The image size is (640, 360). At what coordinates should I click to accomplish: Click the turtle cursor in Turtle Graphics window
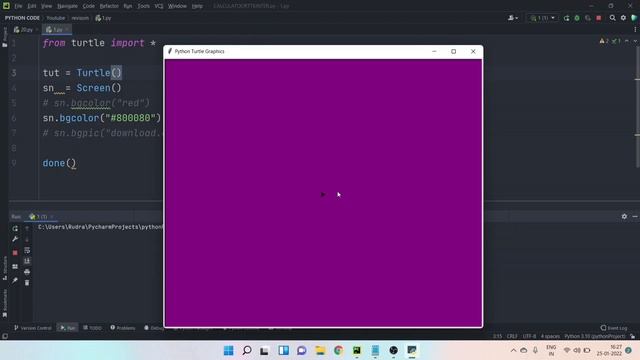coord(322,194)
